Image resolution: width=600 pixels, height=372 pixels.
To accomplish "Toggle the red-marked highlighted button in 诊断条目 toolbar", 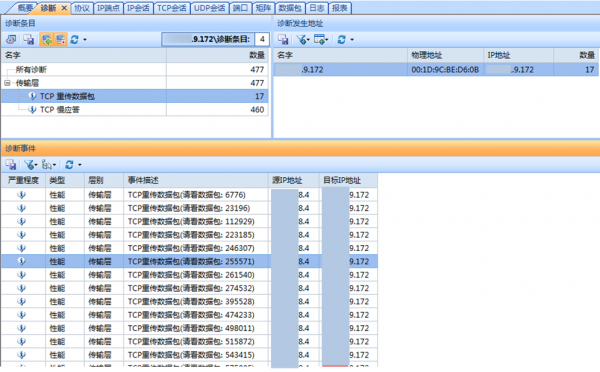I will [x=60, y=39].
